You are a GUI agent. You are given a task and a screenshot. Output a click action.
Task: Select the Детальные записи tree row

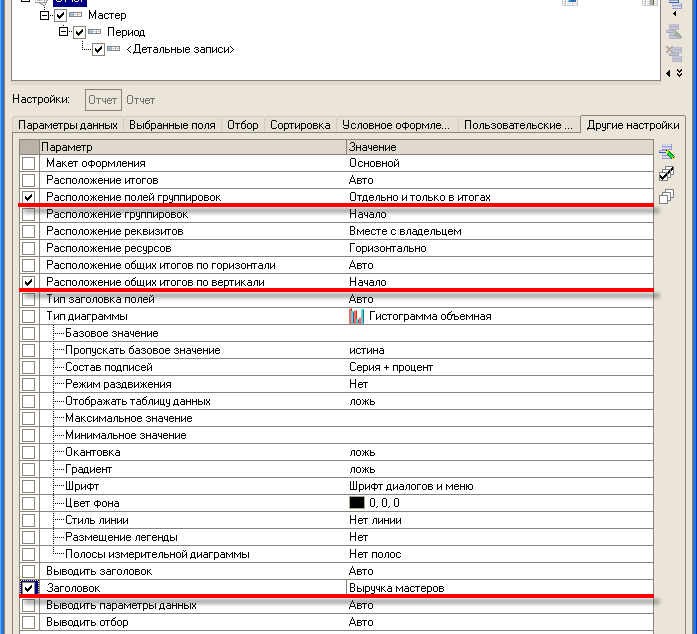(180, 49)
